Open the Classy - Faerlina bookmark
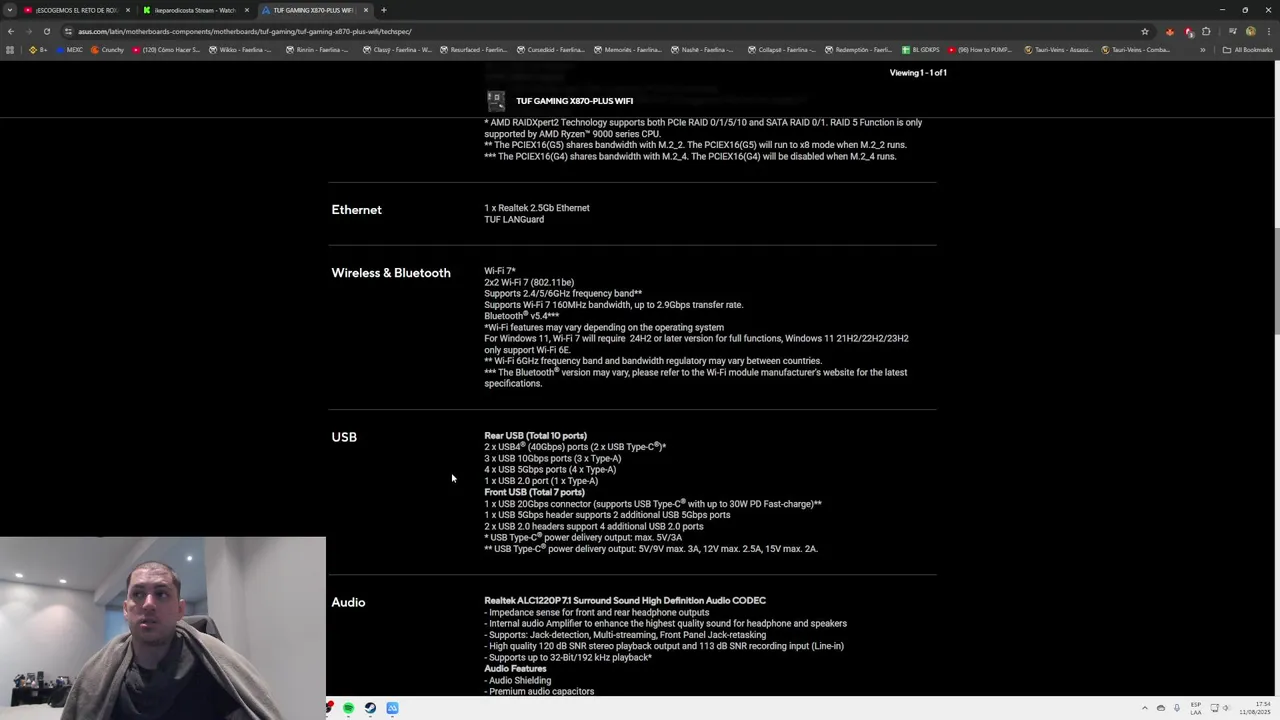This screenshot has height=720, width=1280. (397, 50)
